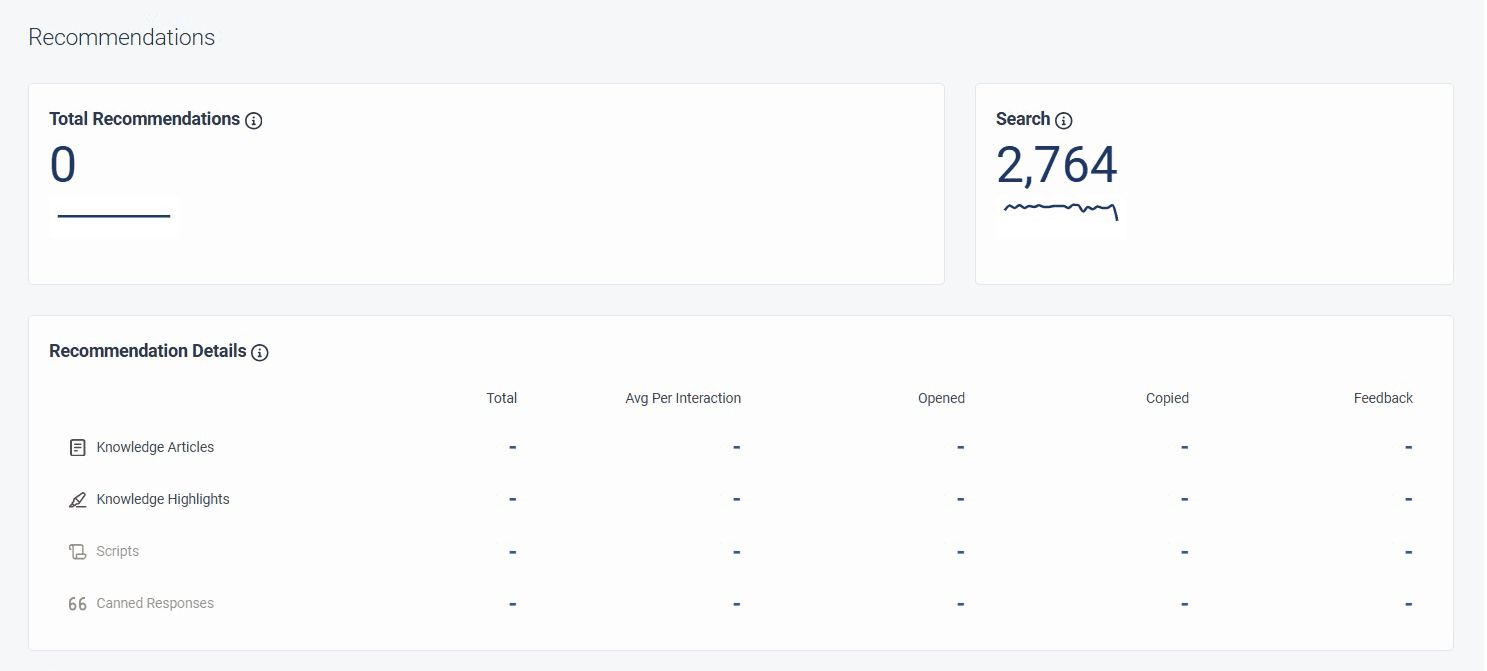This screenshot has width=1487, height=671.
Task: Click the Search sparkline trend chart
Action: coord(1060,211)
